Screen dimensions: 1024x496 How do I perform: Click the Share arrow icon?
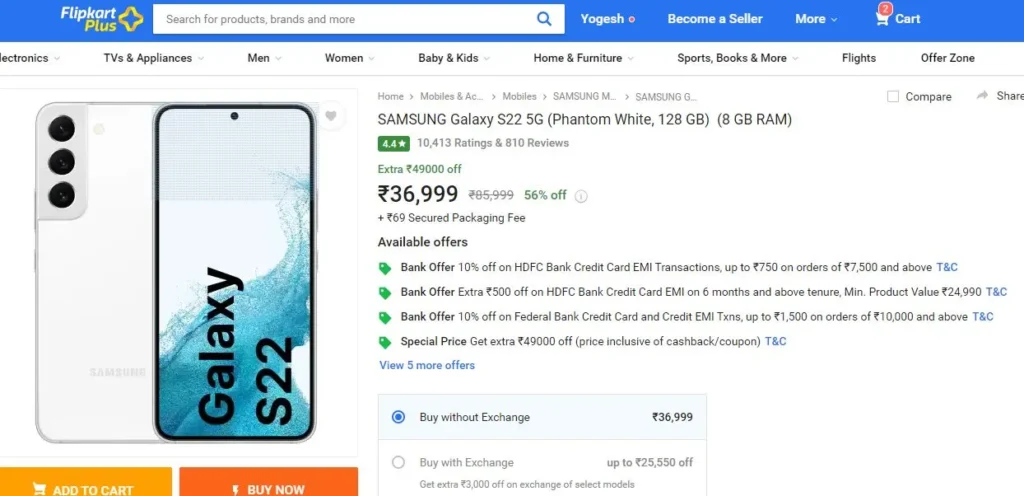tap(982, 96)
